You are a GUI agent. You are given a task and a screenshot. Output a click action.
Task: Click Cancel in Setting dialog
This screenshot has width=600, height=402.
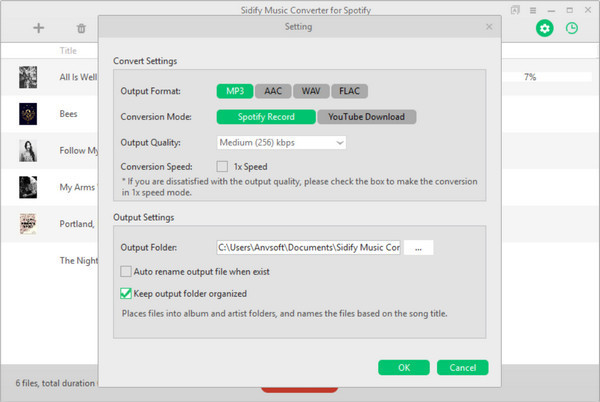tap(463, 368)
